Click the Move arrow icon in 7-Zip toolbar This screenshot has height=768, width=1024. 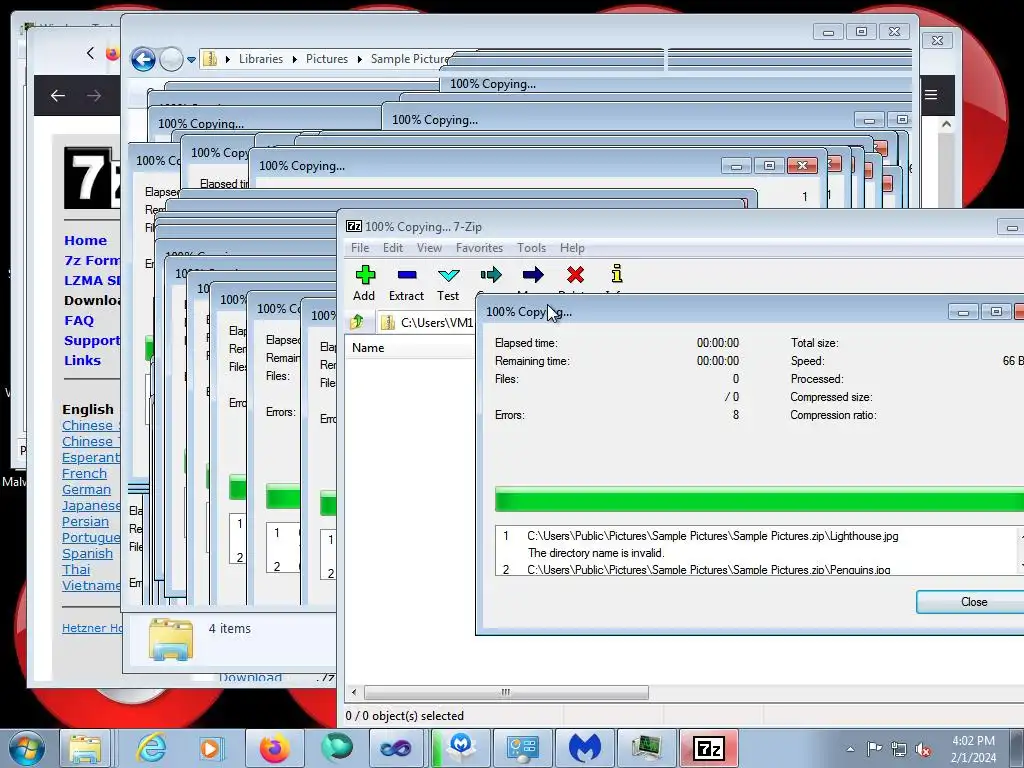tap(533, 275)
